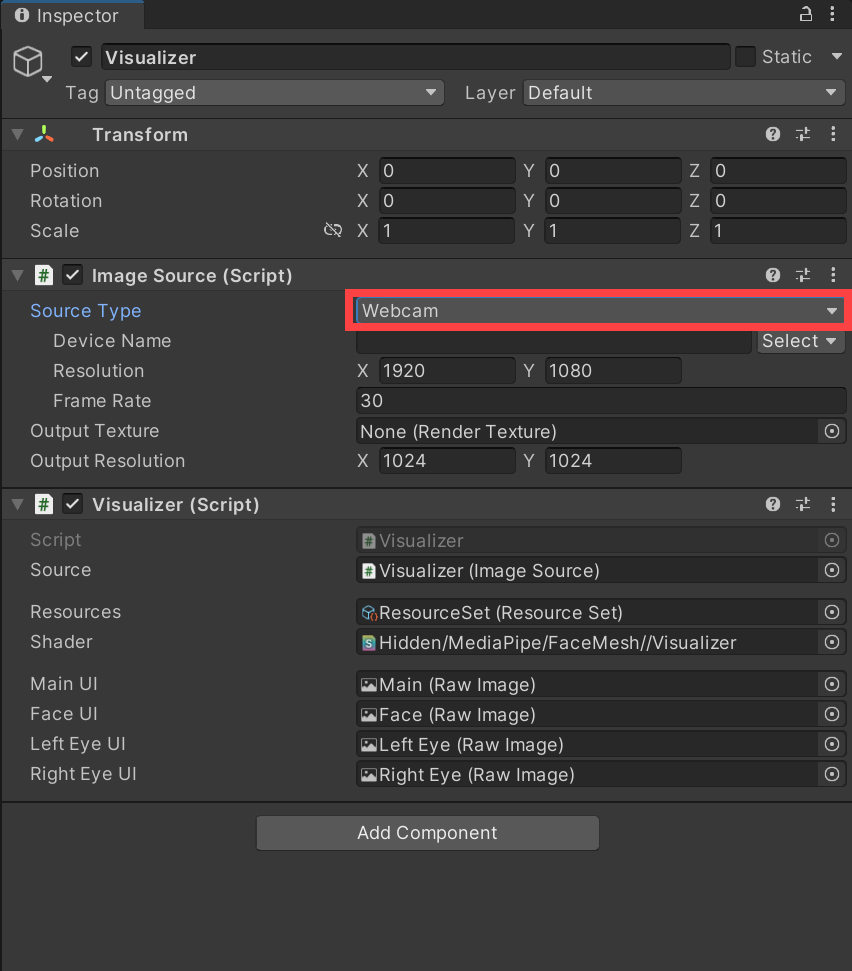Click the Frame Rate label
The height and width of the screenshot is (971, 852).
tap(102, 401)
